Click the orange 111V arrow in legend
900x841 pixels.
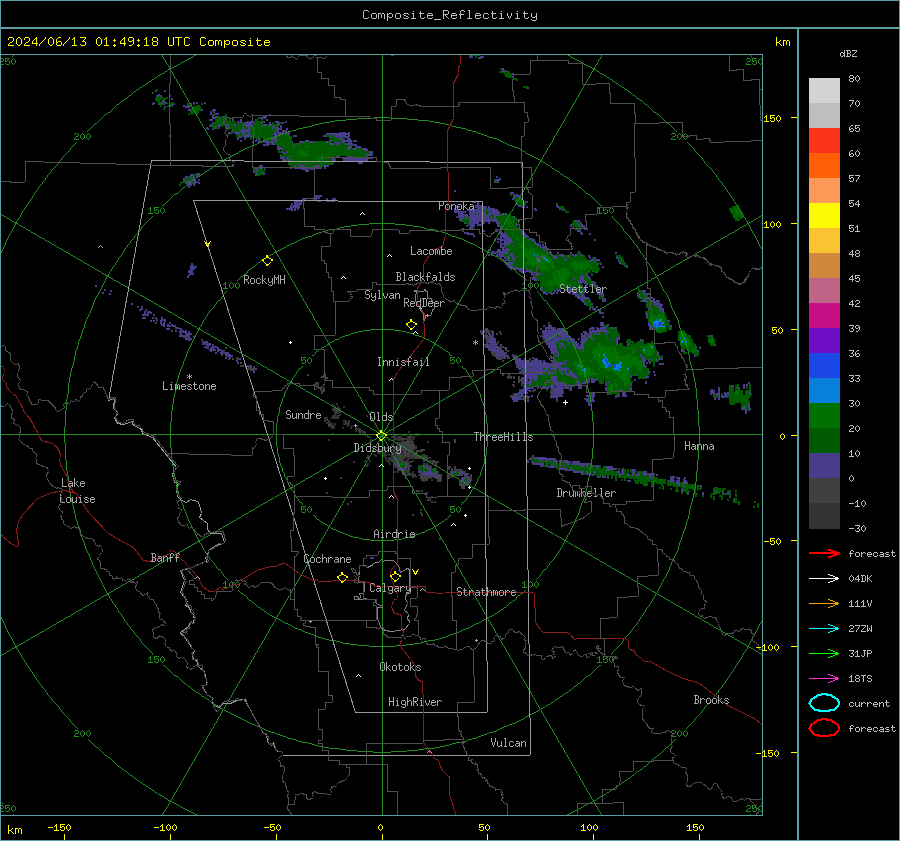824,603
